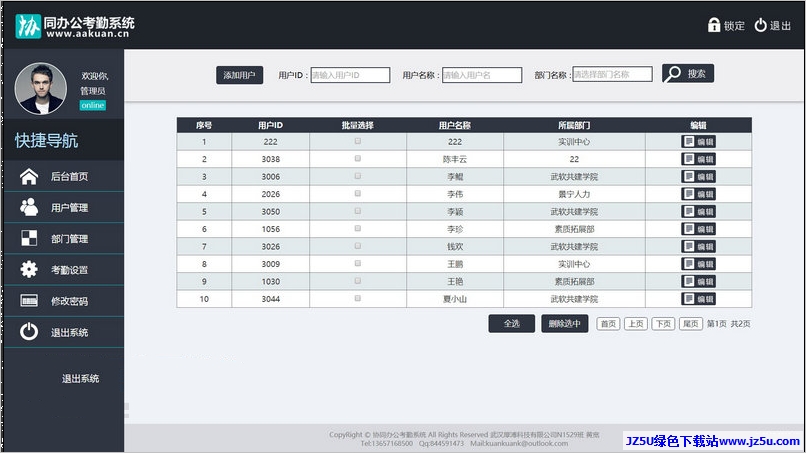
Task: Edit the user with ID 1030
Action: 699,281
